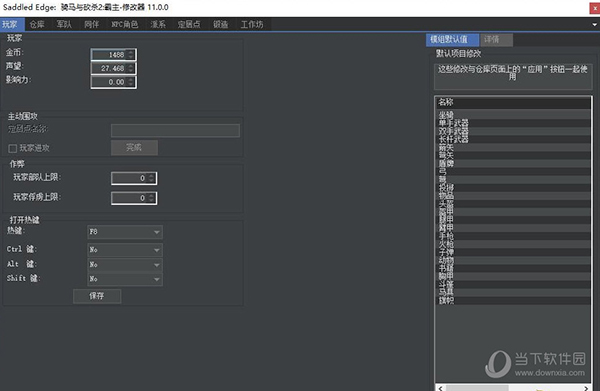Go to the 派系 tab

pyautogui.click(x=158, y=24)
